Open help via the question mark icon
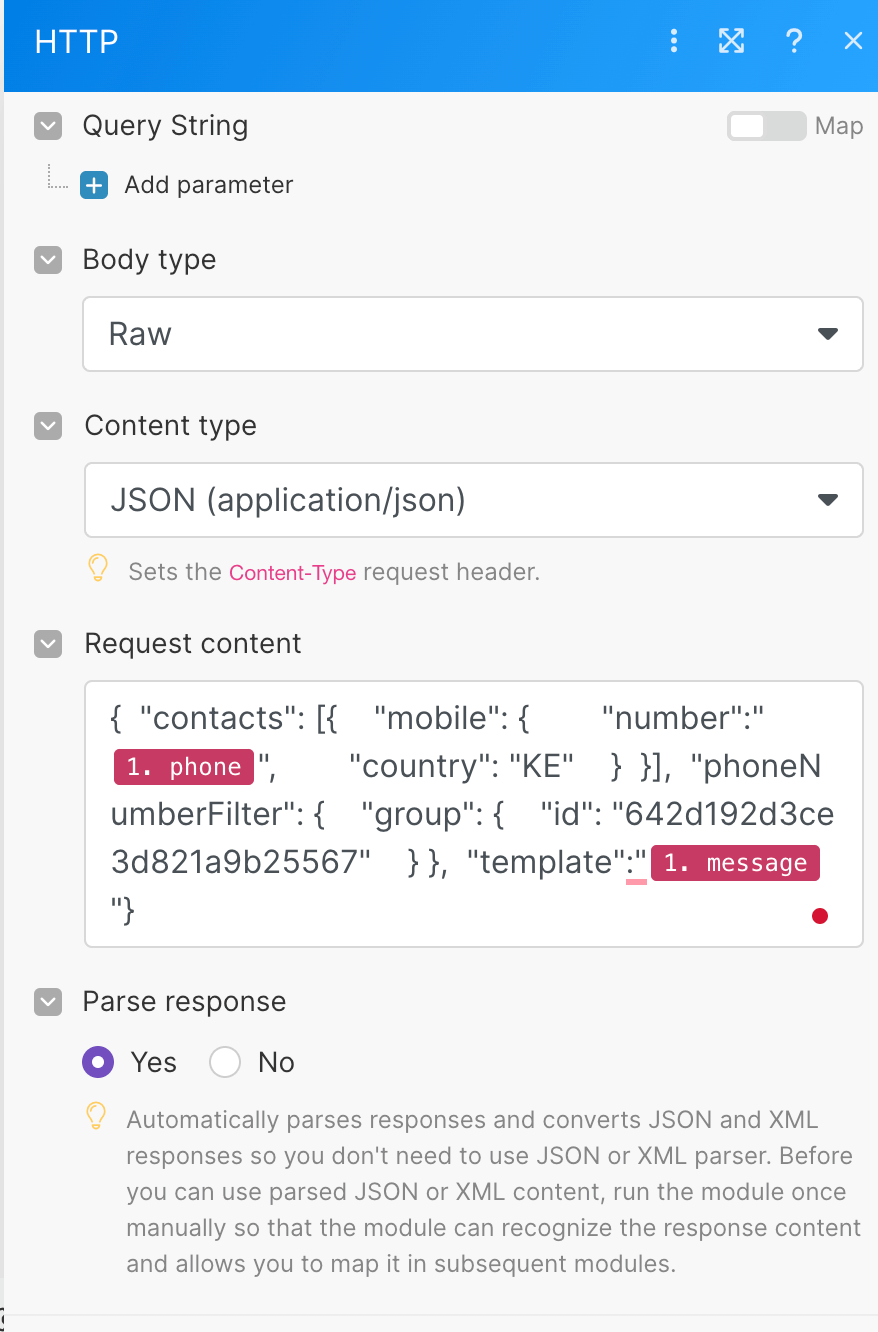 [x=794, y=41]
